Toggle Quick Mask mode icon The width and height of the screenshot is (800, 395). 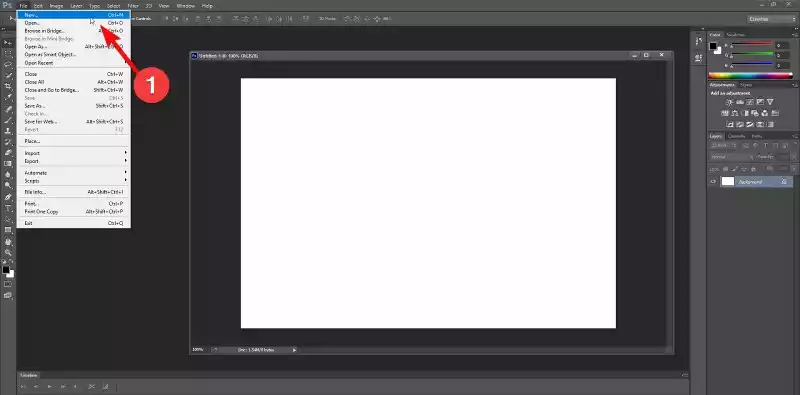pyautogui.click(x=8, y=284)
